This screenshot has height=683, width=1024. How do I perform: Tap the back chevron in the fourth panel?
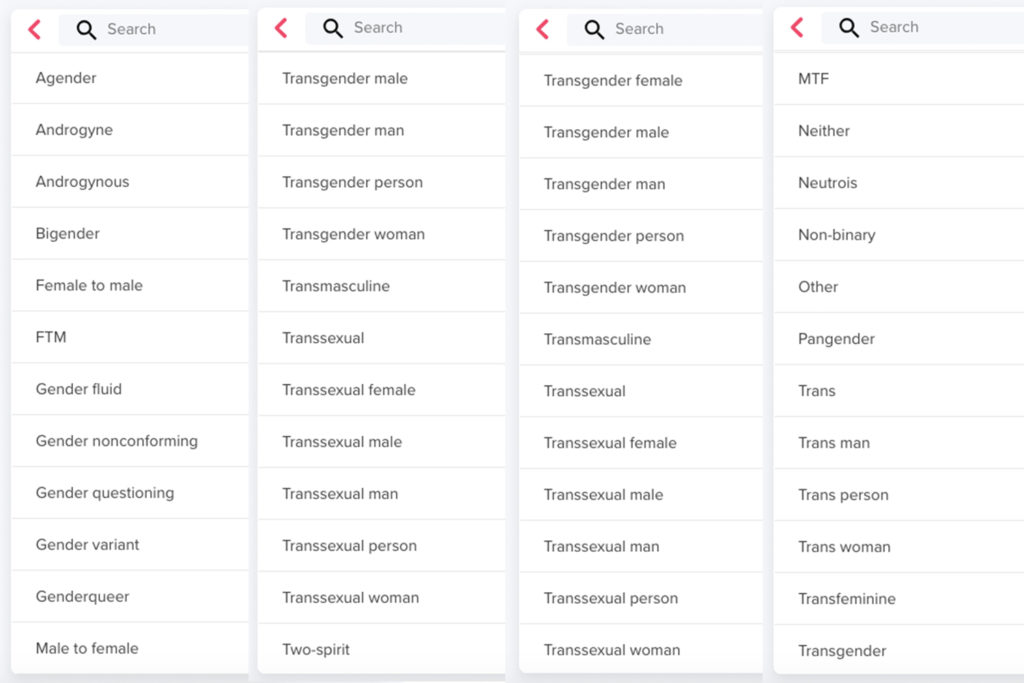[797, 27]
